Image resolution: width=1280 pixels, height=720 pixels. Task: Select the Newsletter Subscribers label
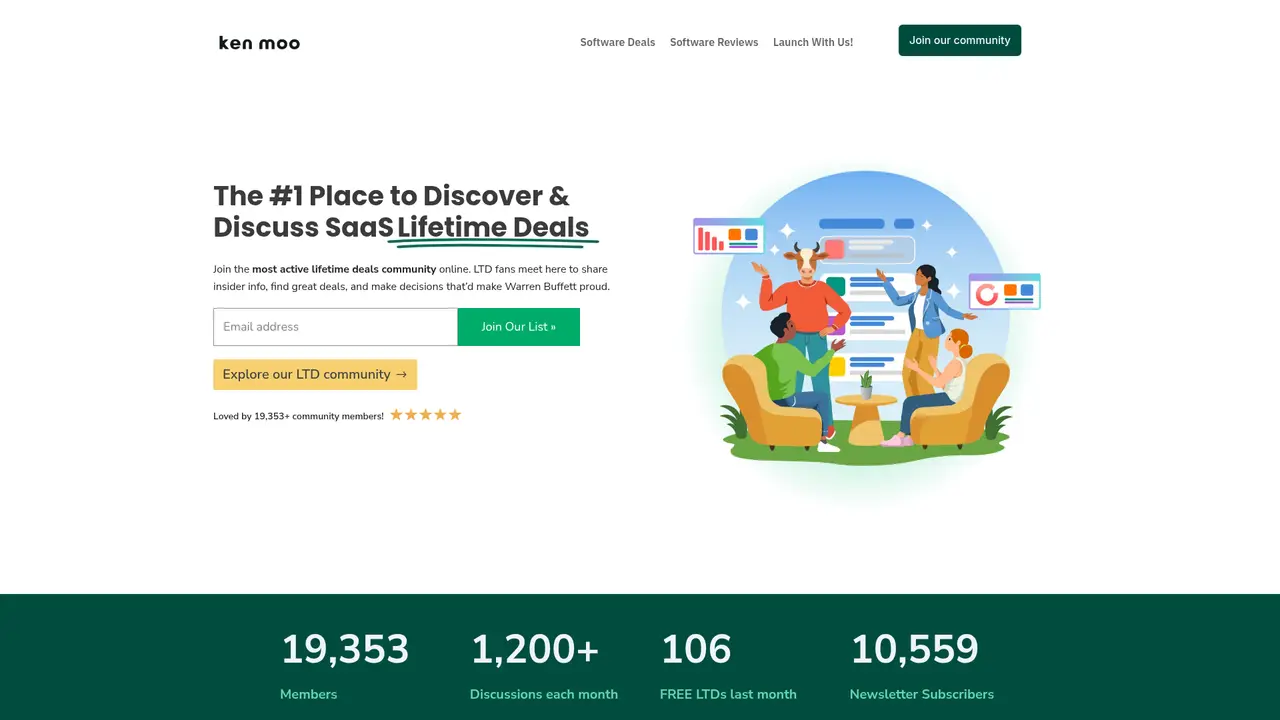tap(922, 694)
